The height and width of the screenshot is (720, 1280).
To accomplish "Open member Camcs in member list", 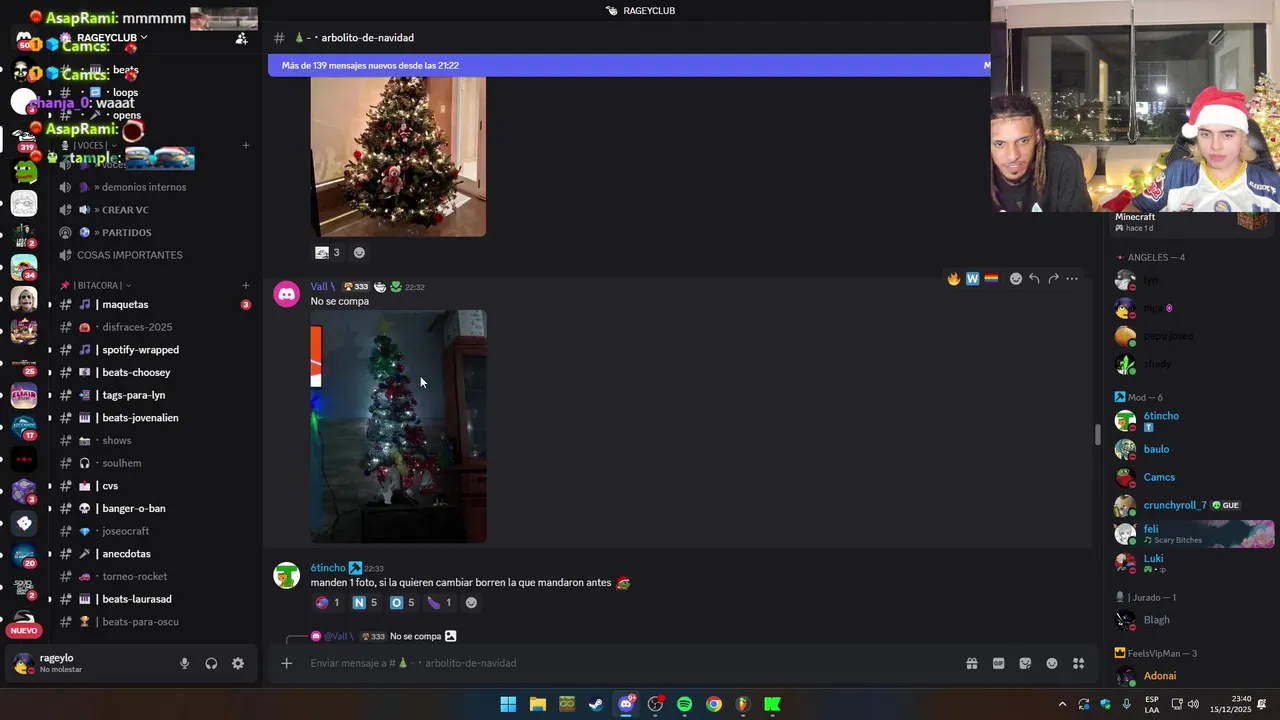I will pos(1159,477).
